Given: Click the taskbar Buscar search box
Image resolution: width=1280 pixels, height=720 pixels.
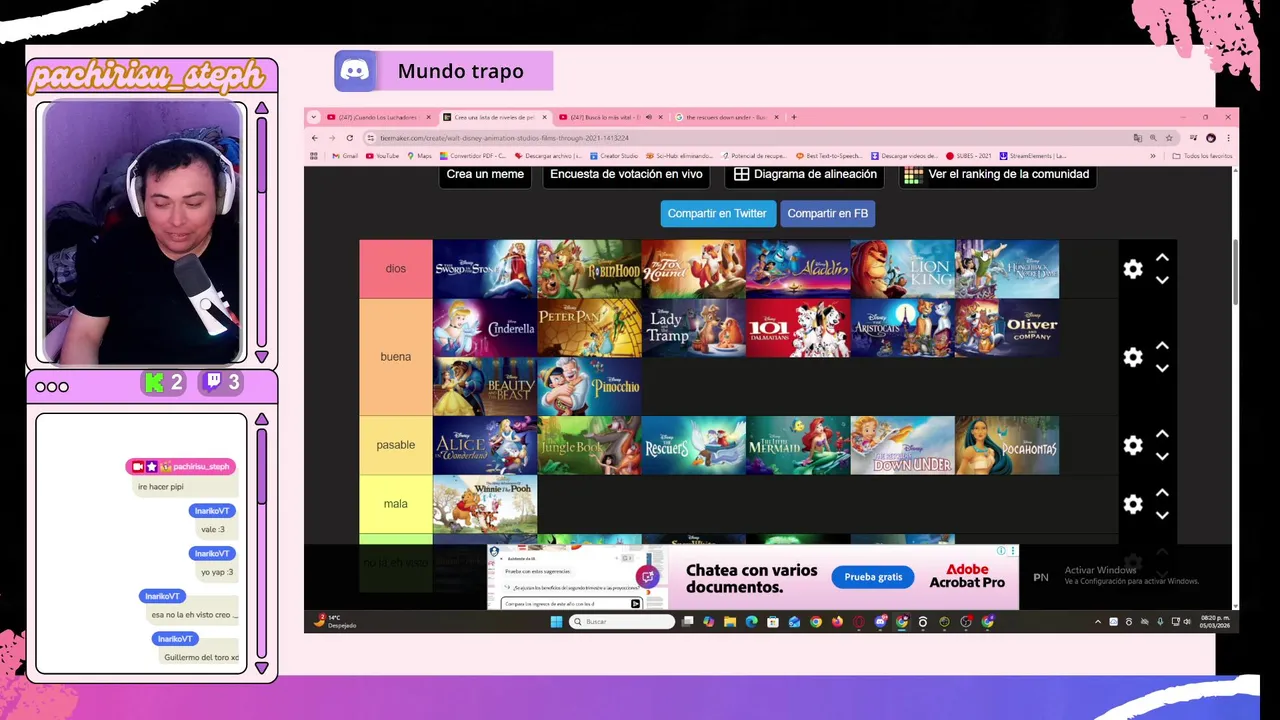Looking at the screenshot, I should click(x=622, y=622).
